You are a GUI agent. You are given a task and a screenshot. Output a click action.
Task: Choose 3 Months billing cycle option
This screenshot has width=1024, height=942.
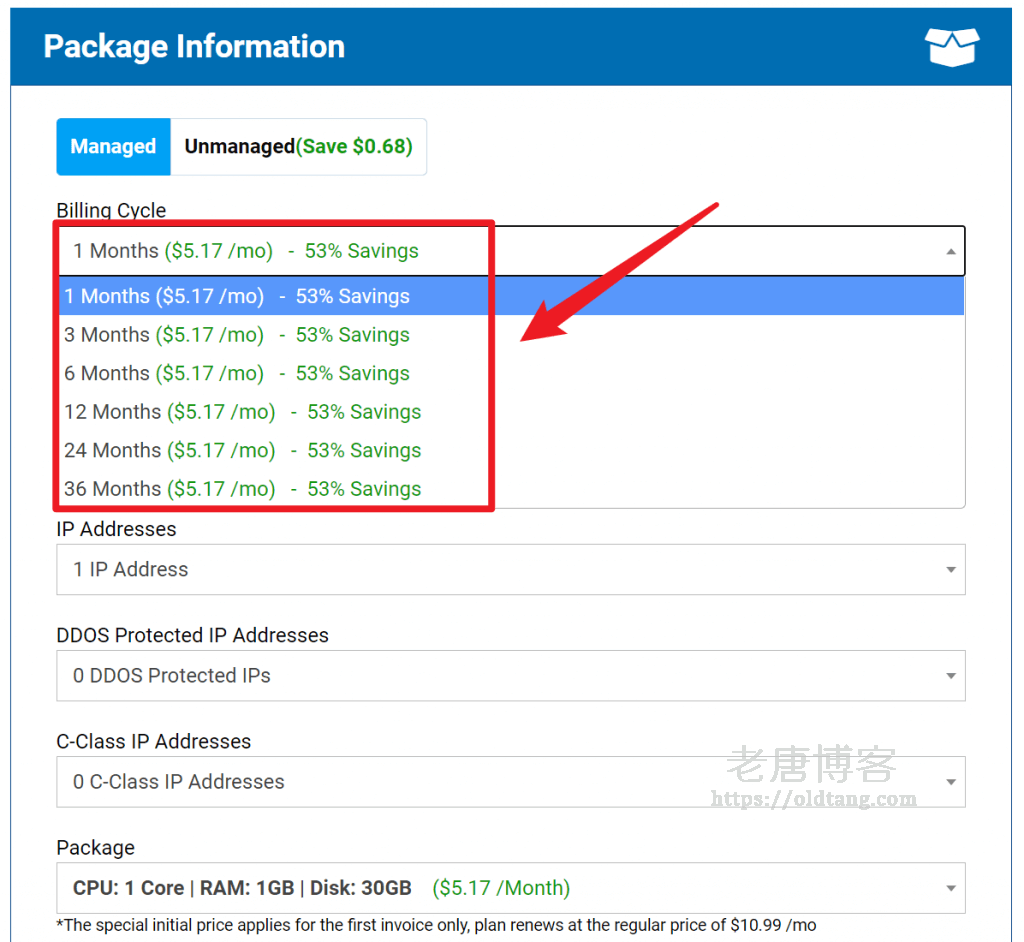pos(237,335)
